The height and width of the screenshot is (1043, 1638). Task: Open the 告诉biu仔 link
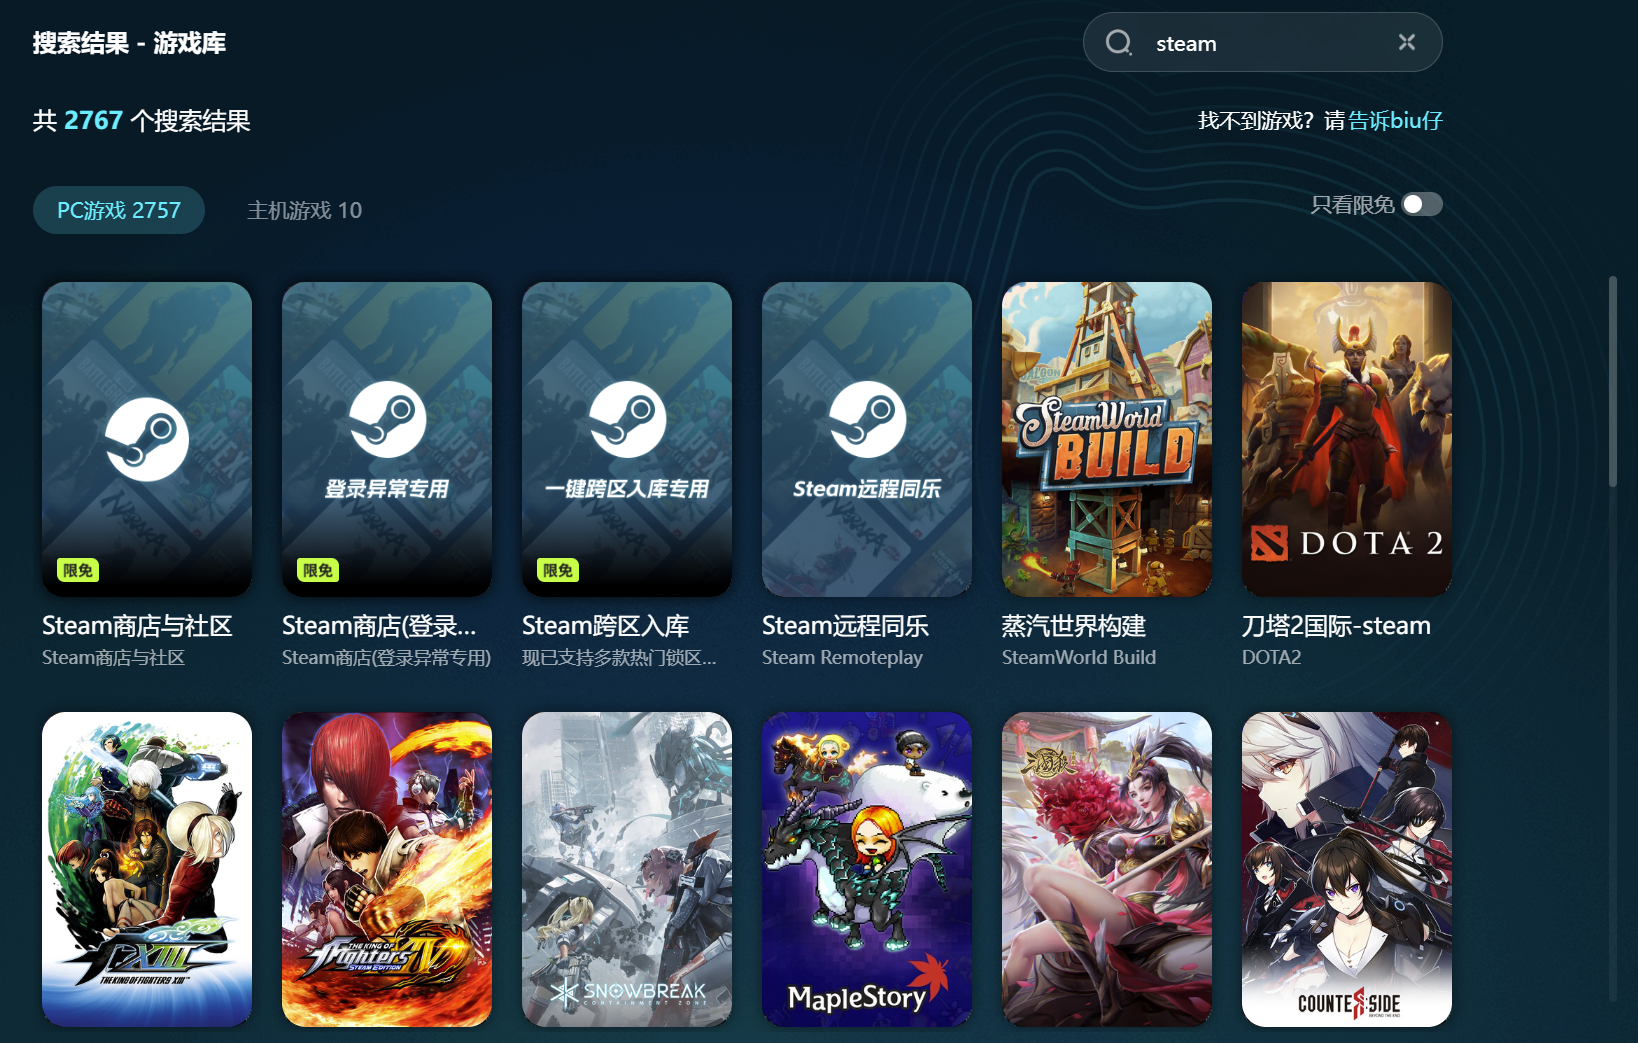click(1395, 121)
